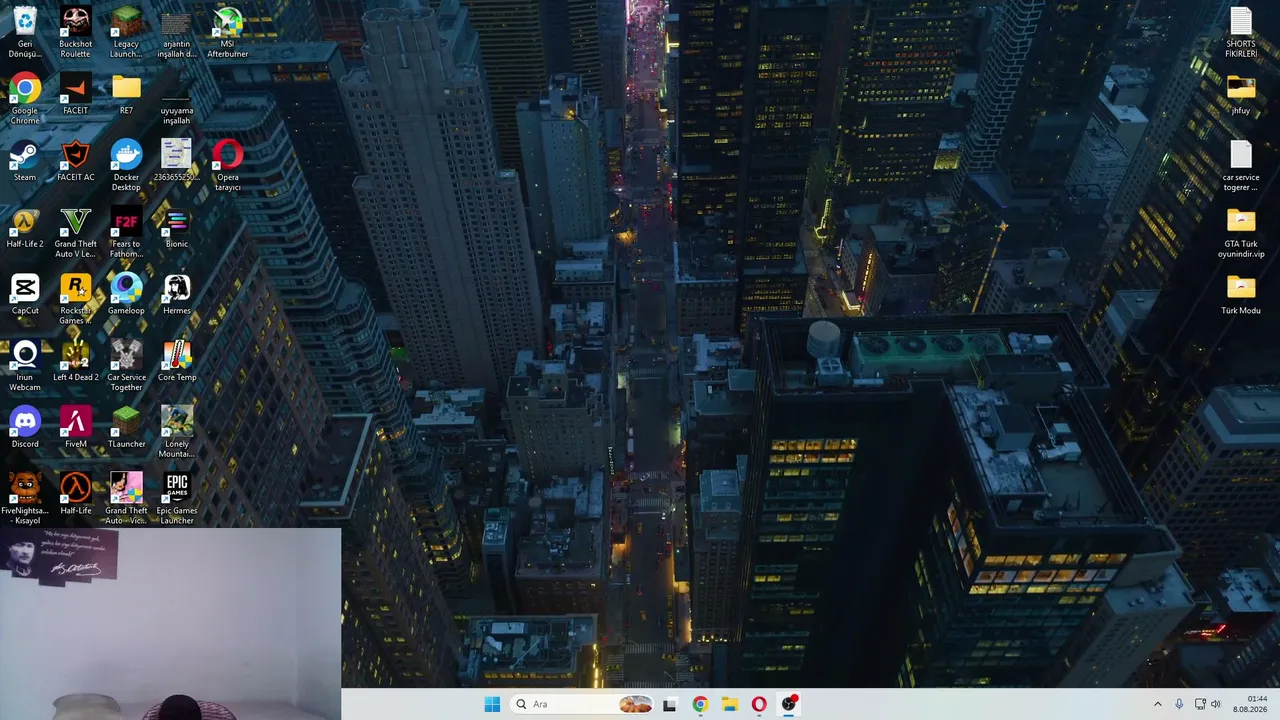This screenshot has width=1280, height=720.
Task: Select the jhfuy folder
Action: click(x=1241, y=94)
